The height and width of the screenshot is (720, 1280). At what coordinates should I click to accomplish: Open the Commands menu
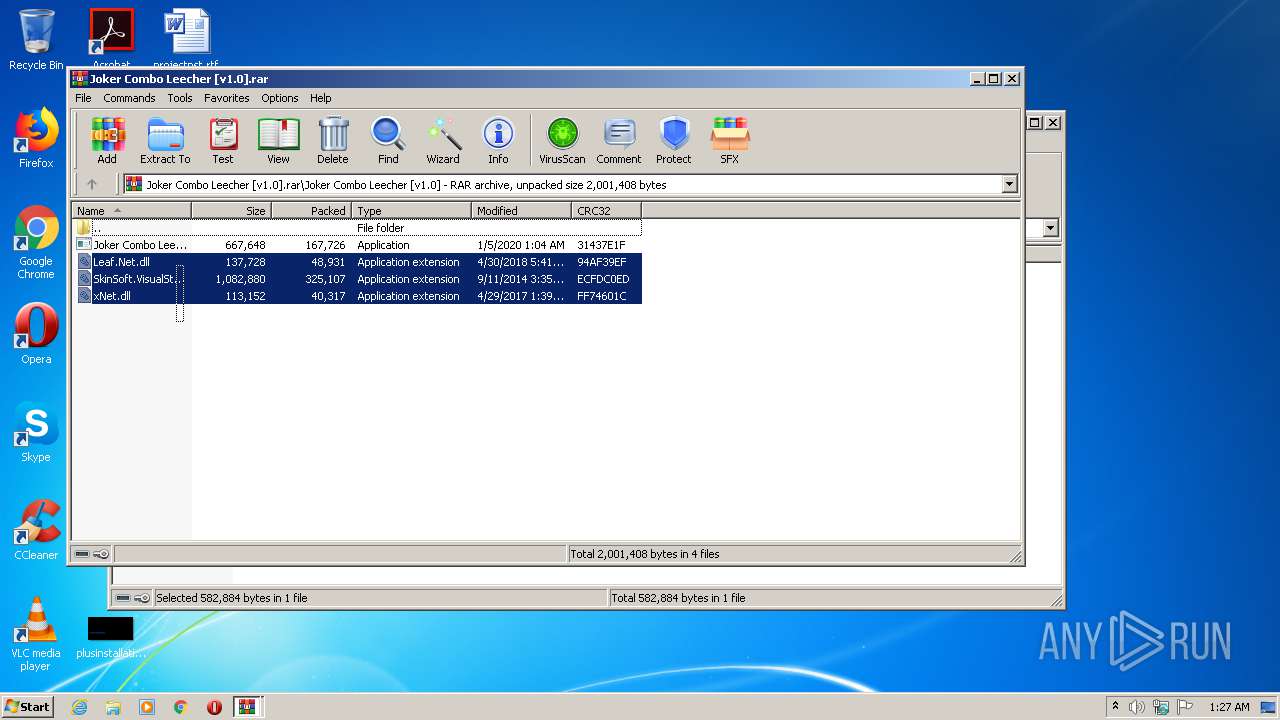click(129, 98)
